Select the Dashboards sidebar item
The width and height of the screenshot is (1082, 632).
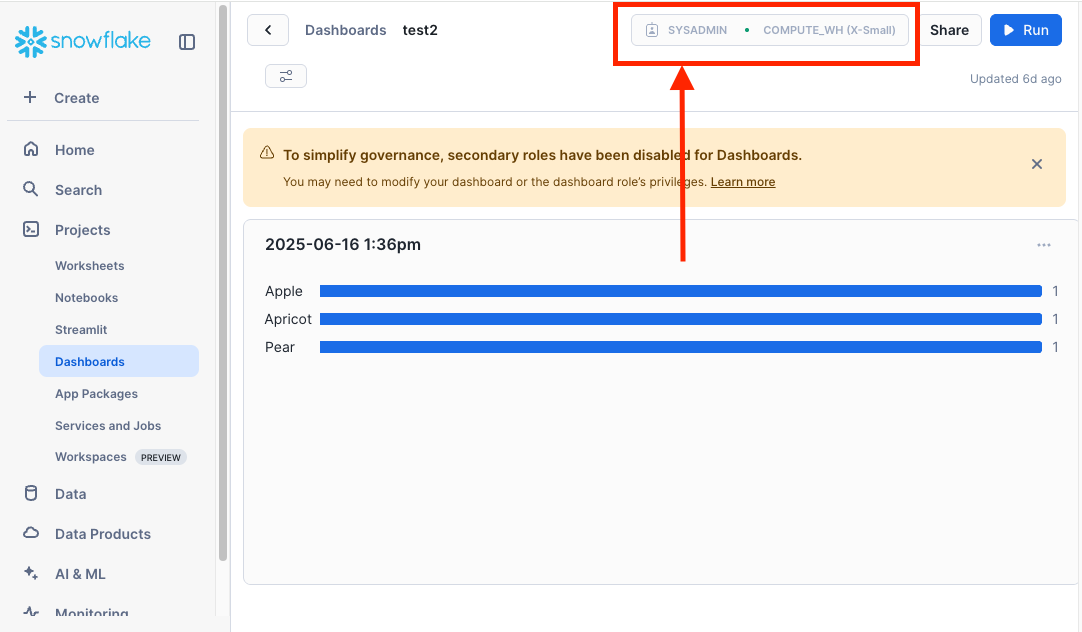point(119,361)
